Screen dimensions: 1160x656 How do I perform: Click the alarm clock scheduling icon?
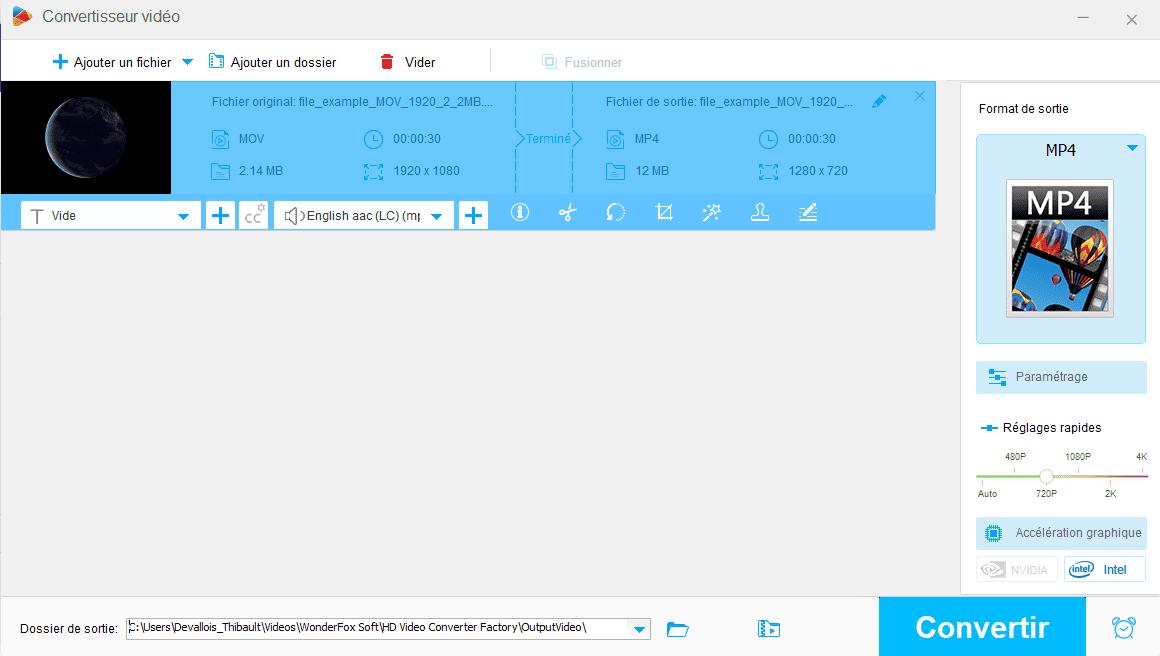(1123, 627)
